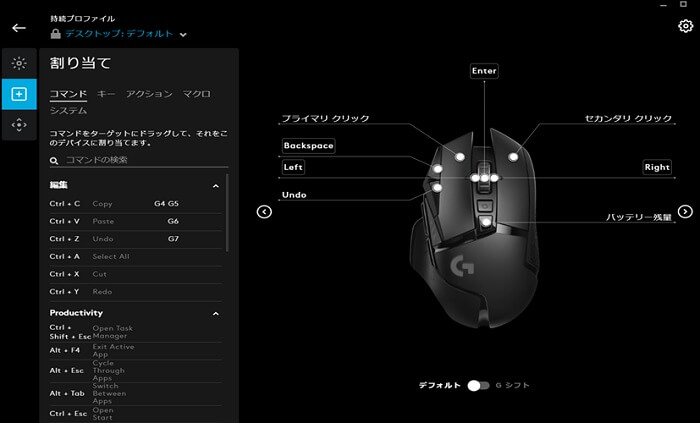The image size is (700, 423).
Task: Maximize the G HUB window
Action: point(683,4)
